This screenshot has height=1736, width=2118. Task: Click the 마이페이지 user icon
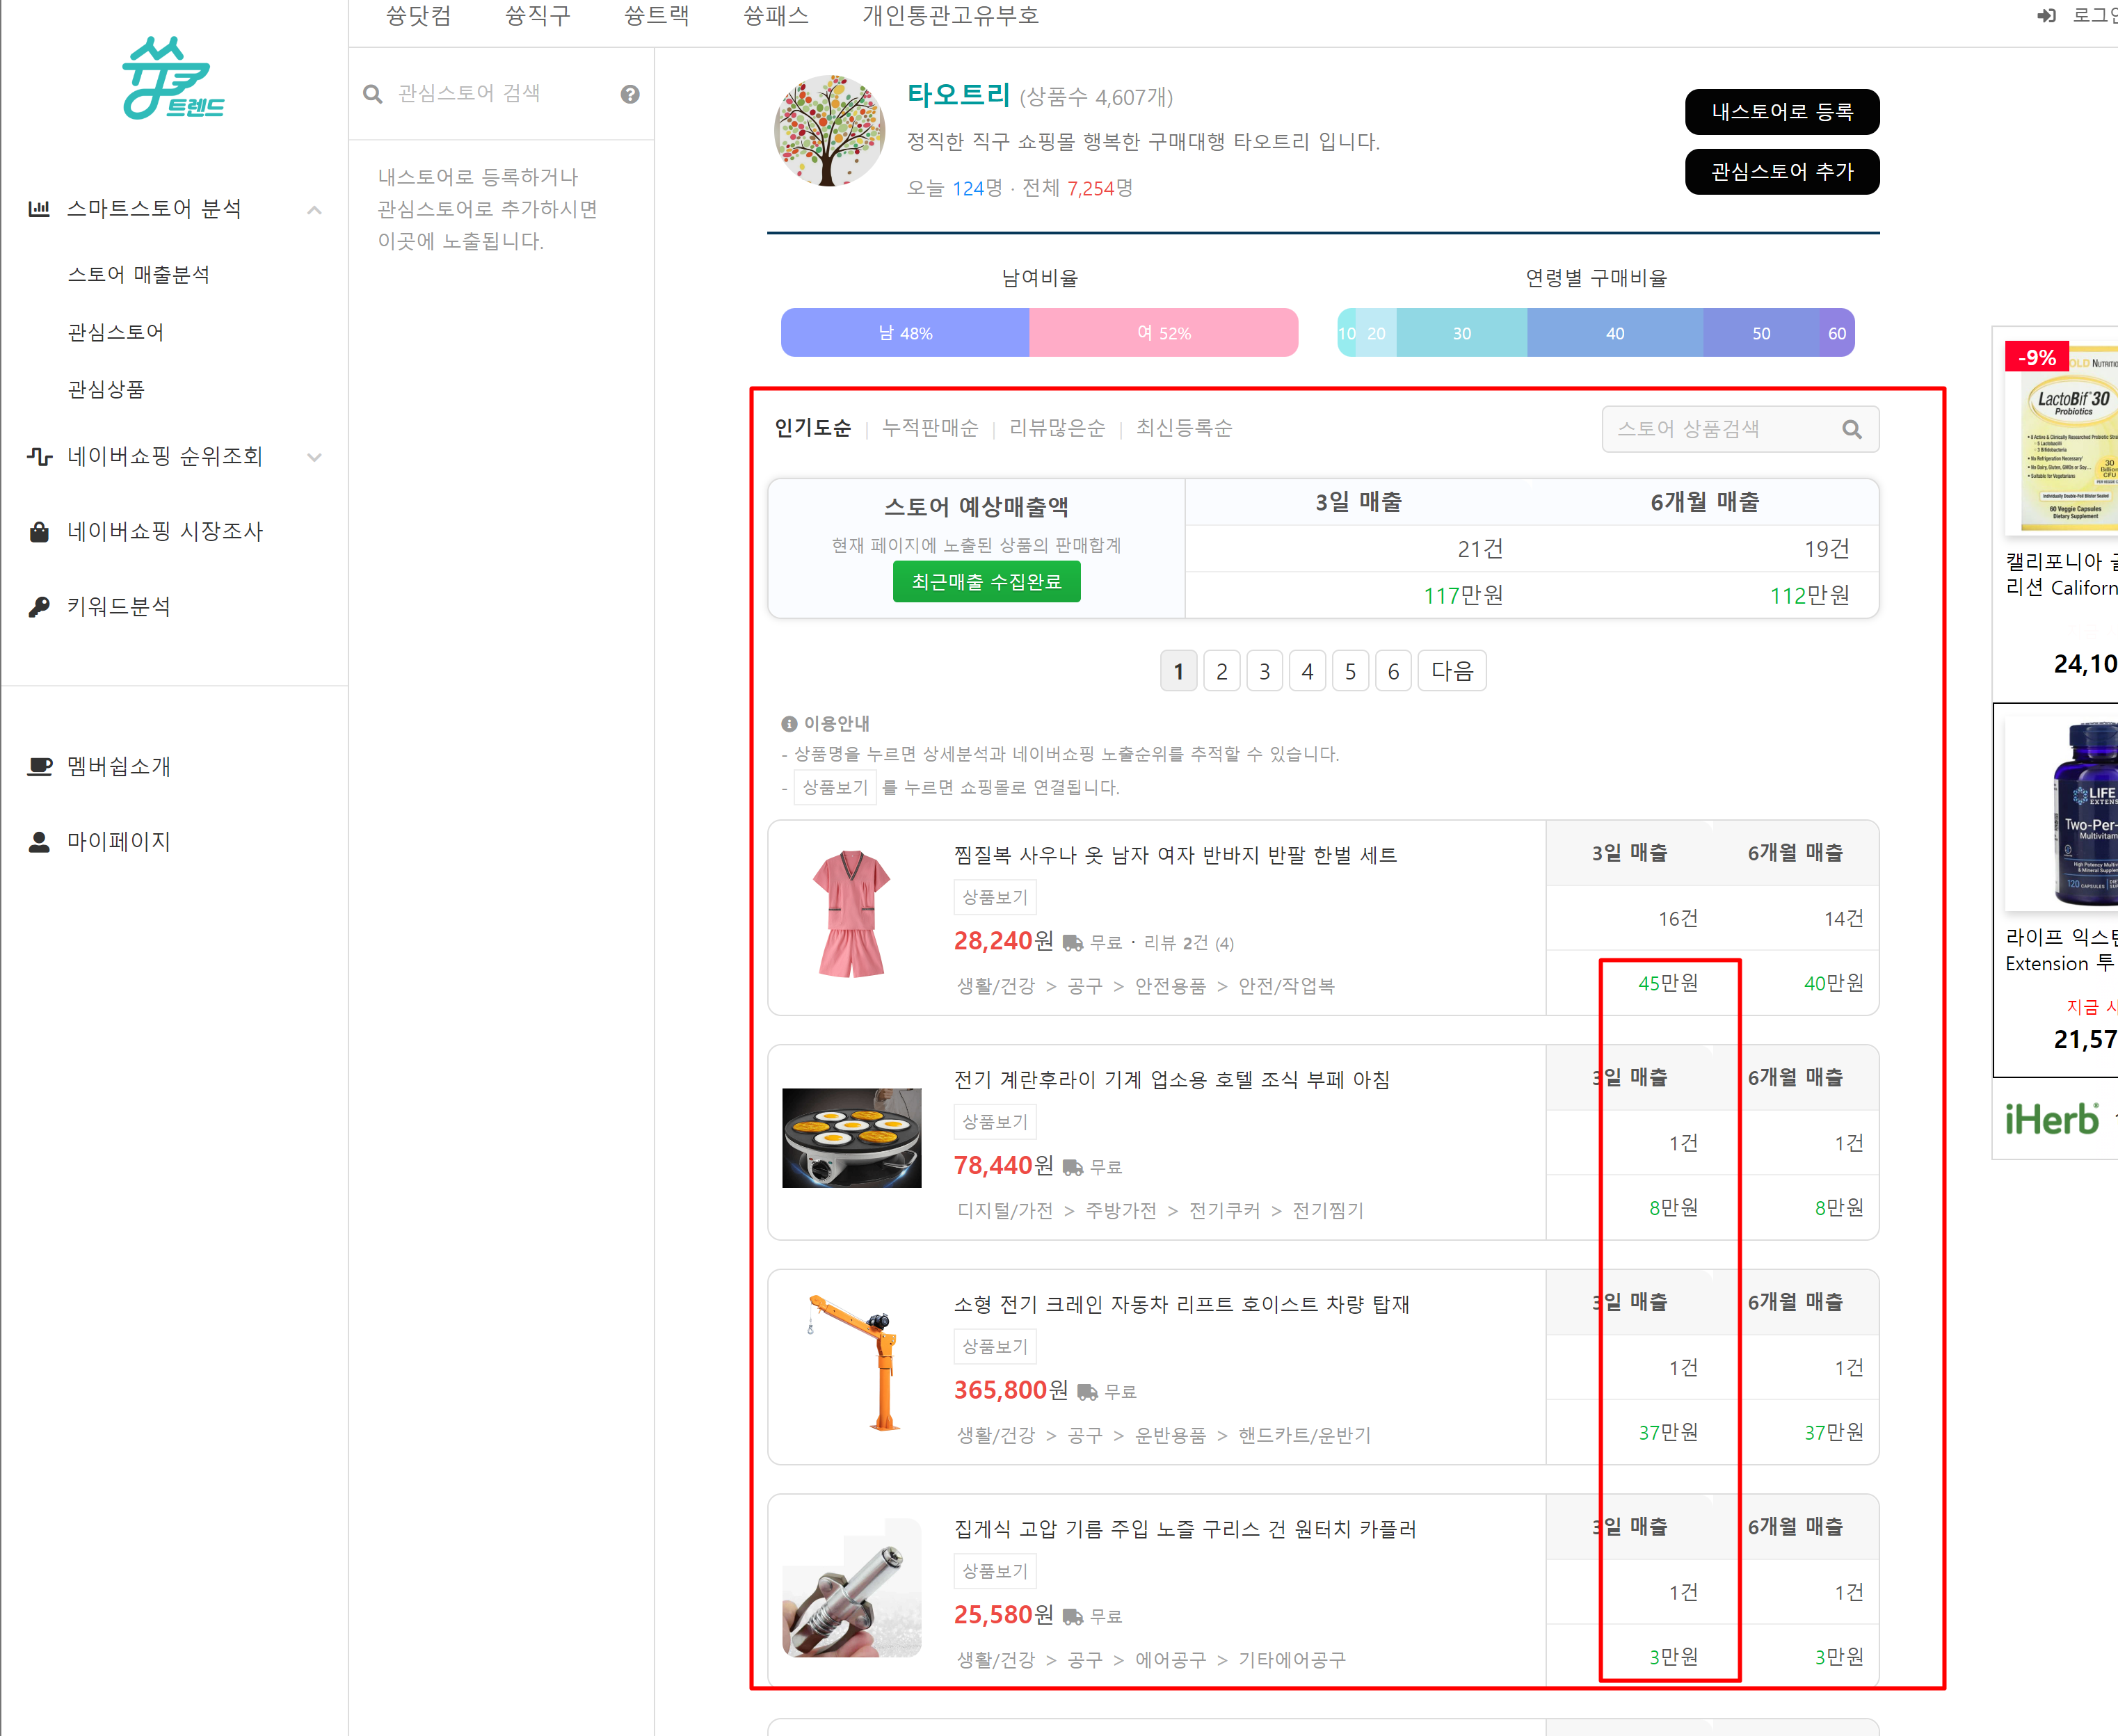coord(39,842)
